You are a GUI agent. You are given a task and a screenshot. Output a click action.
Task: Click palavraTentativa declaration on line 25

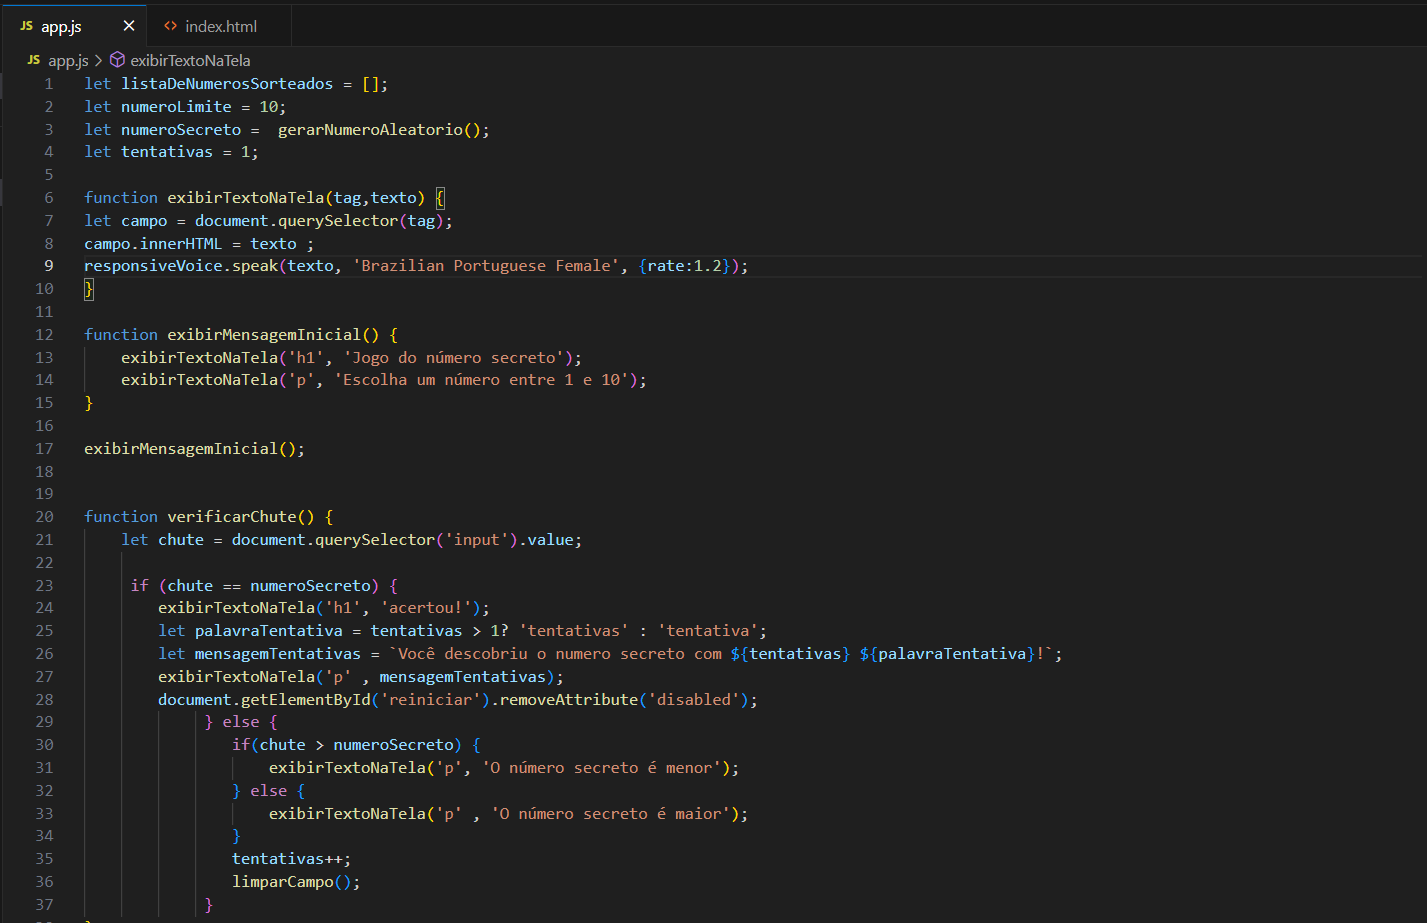(269, 631)
